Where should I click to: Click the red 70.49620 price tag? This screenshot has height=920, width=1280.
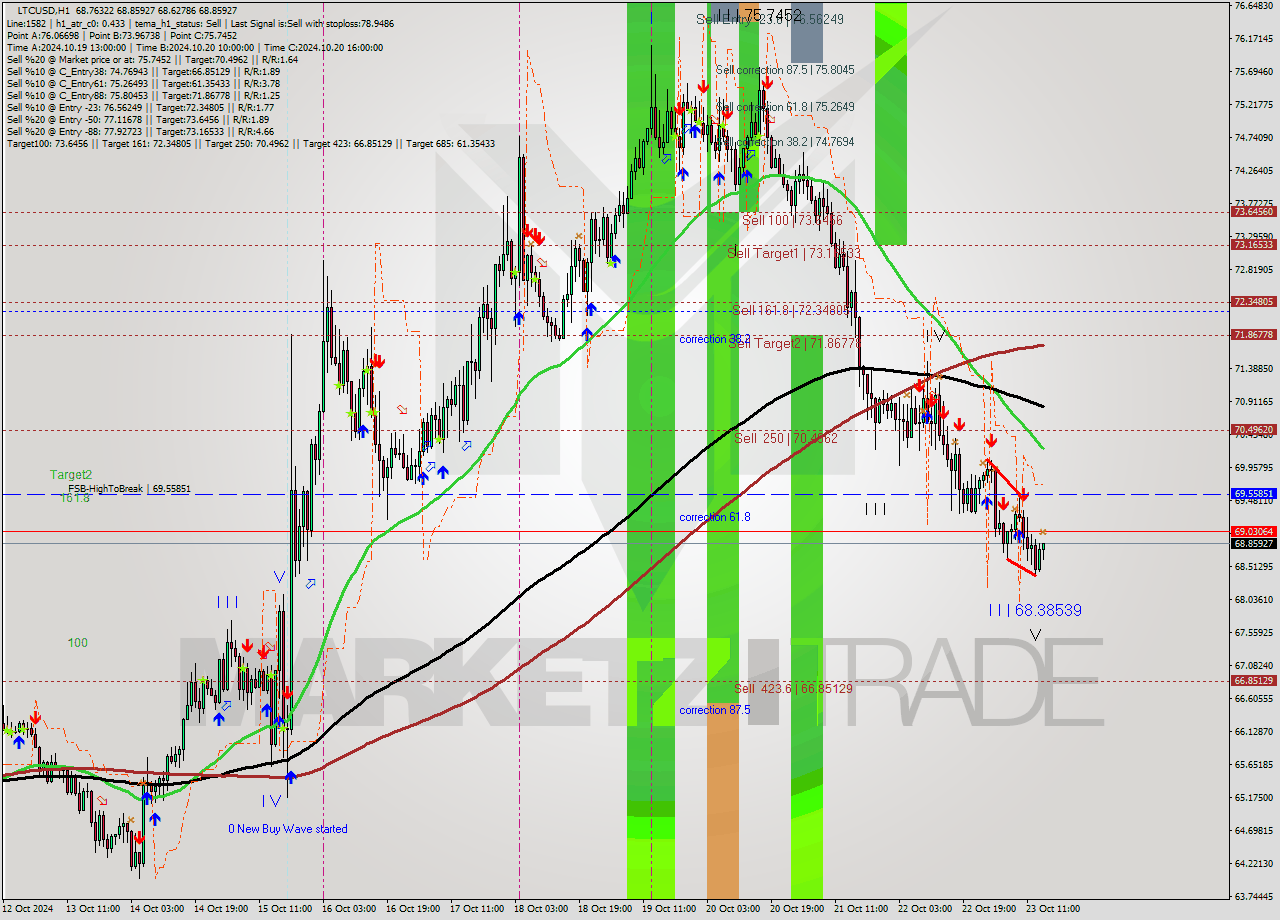pyautogui.click(x=1253, y=430)
